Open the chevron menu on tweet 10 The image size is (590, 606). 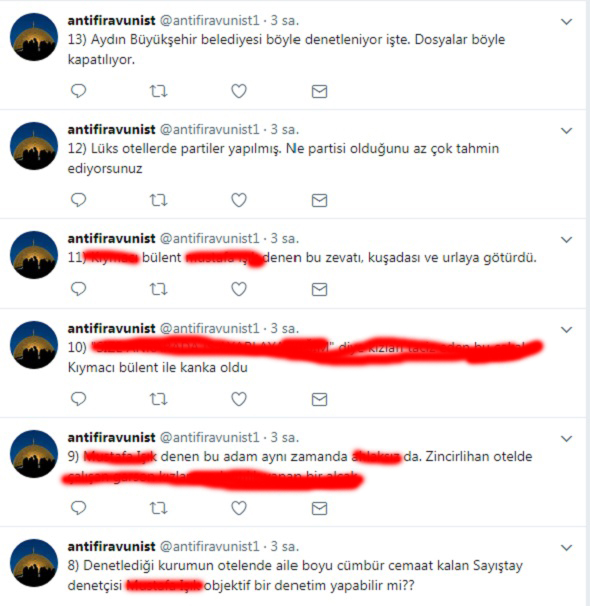(566, 330)
